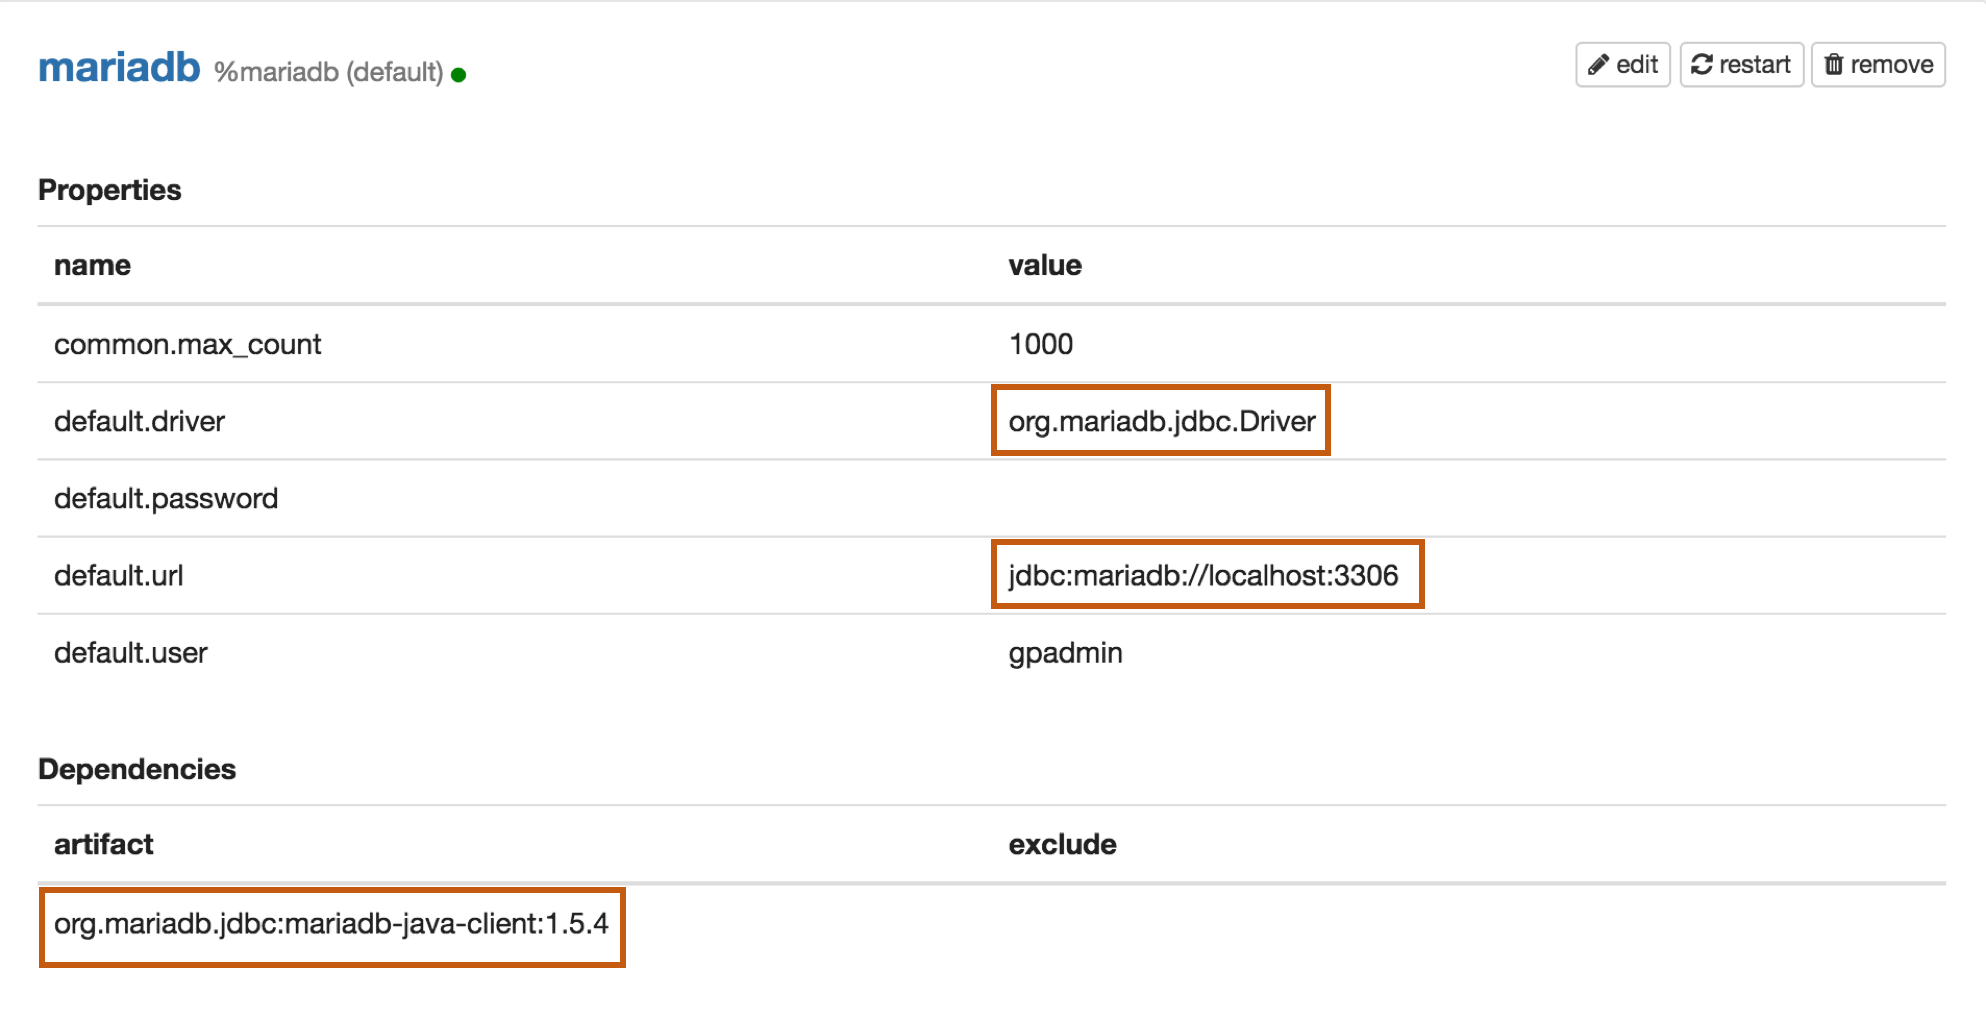Select the mariadb-java-client:1.5.4 artifact
1986x1021 pixels.
pyautogui.click(x=331, y=924)
